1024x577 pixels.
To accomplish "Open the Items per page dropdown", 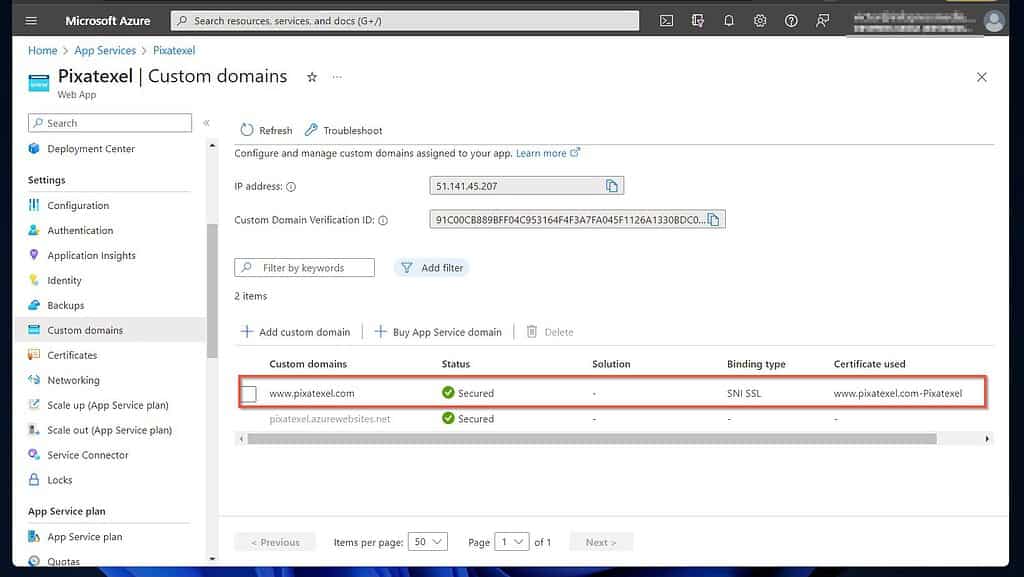I will tap(428, 542).
